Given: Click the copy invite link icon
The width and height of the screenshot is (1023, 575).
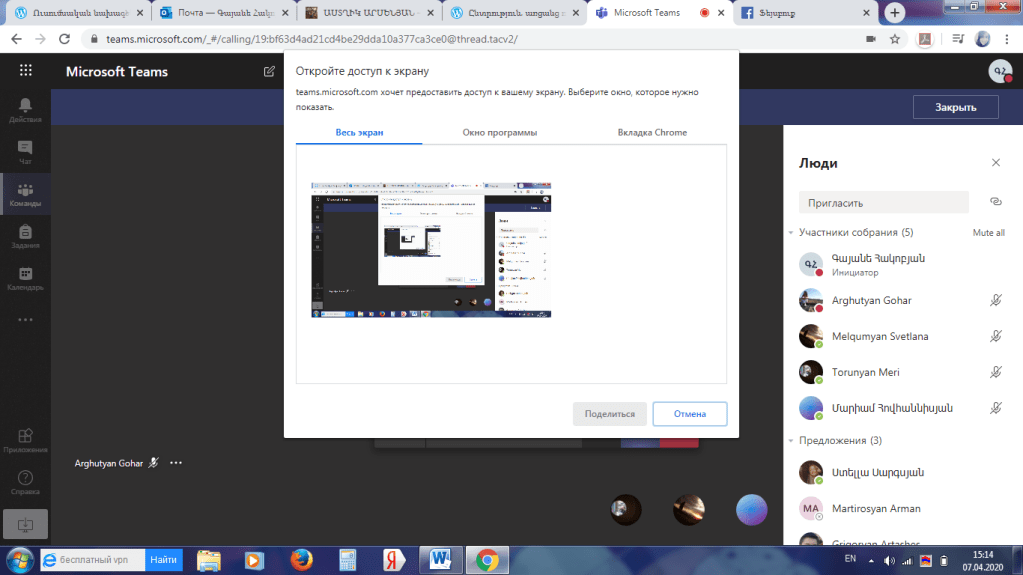Looking at the screenshot, I should point(995,202).
